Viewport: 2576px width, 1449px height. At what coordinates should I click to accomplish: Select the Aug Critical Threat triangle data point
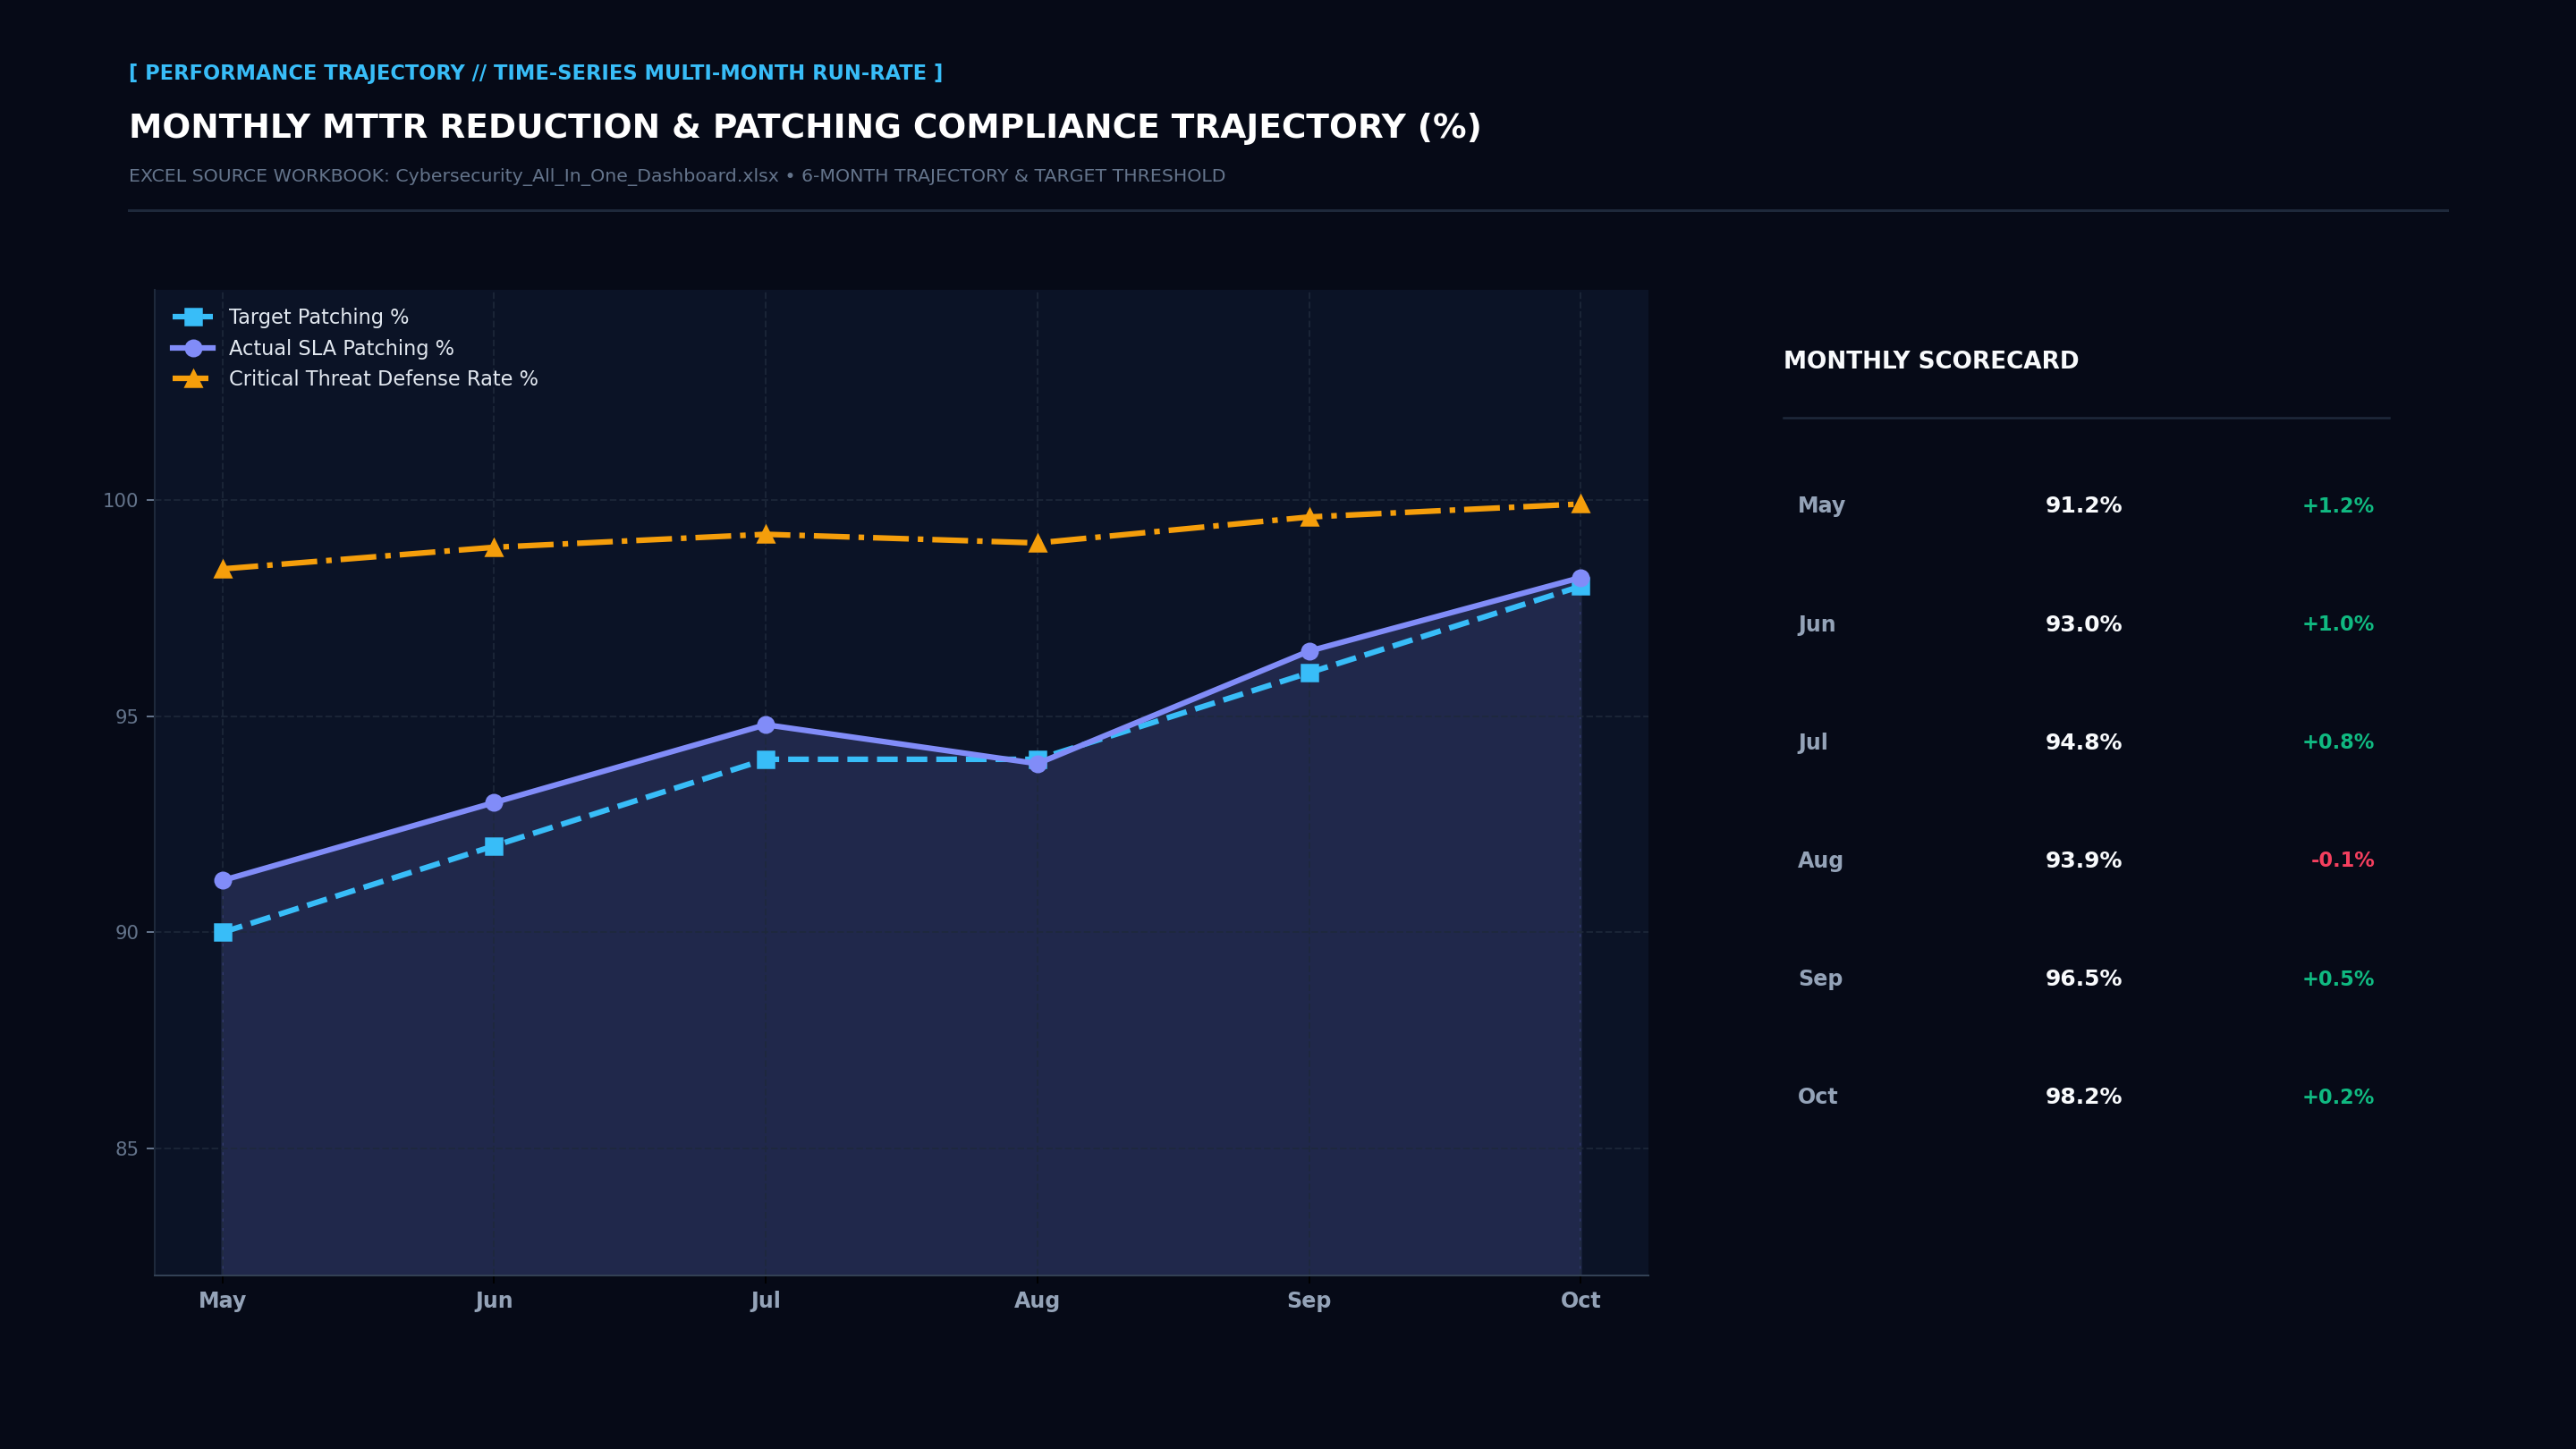(1037, 543)
